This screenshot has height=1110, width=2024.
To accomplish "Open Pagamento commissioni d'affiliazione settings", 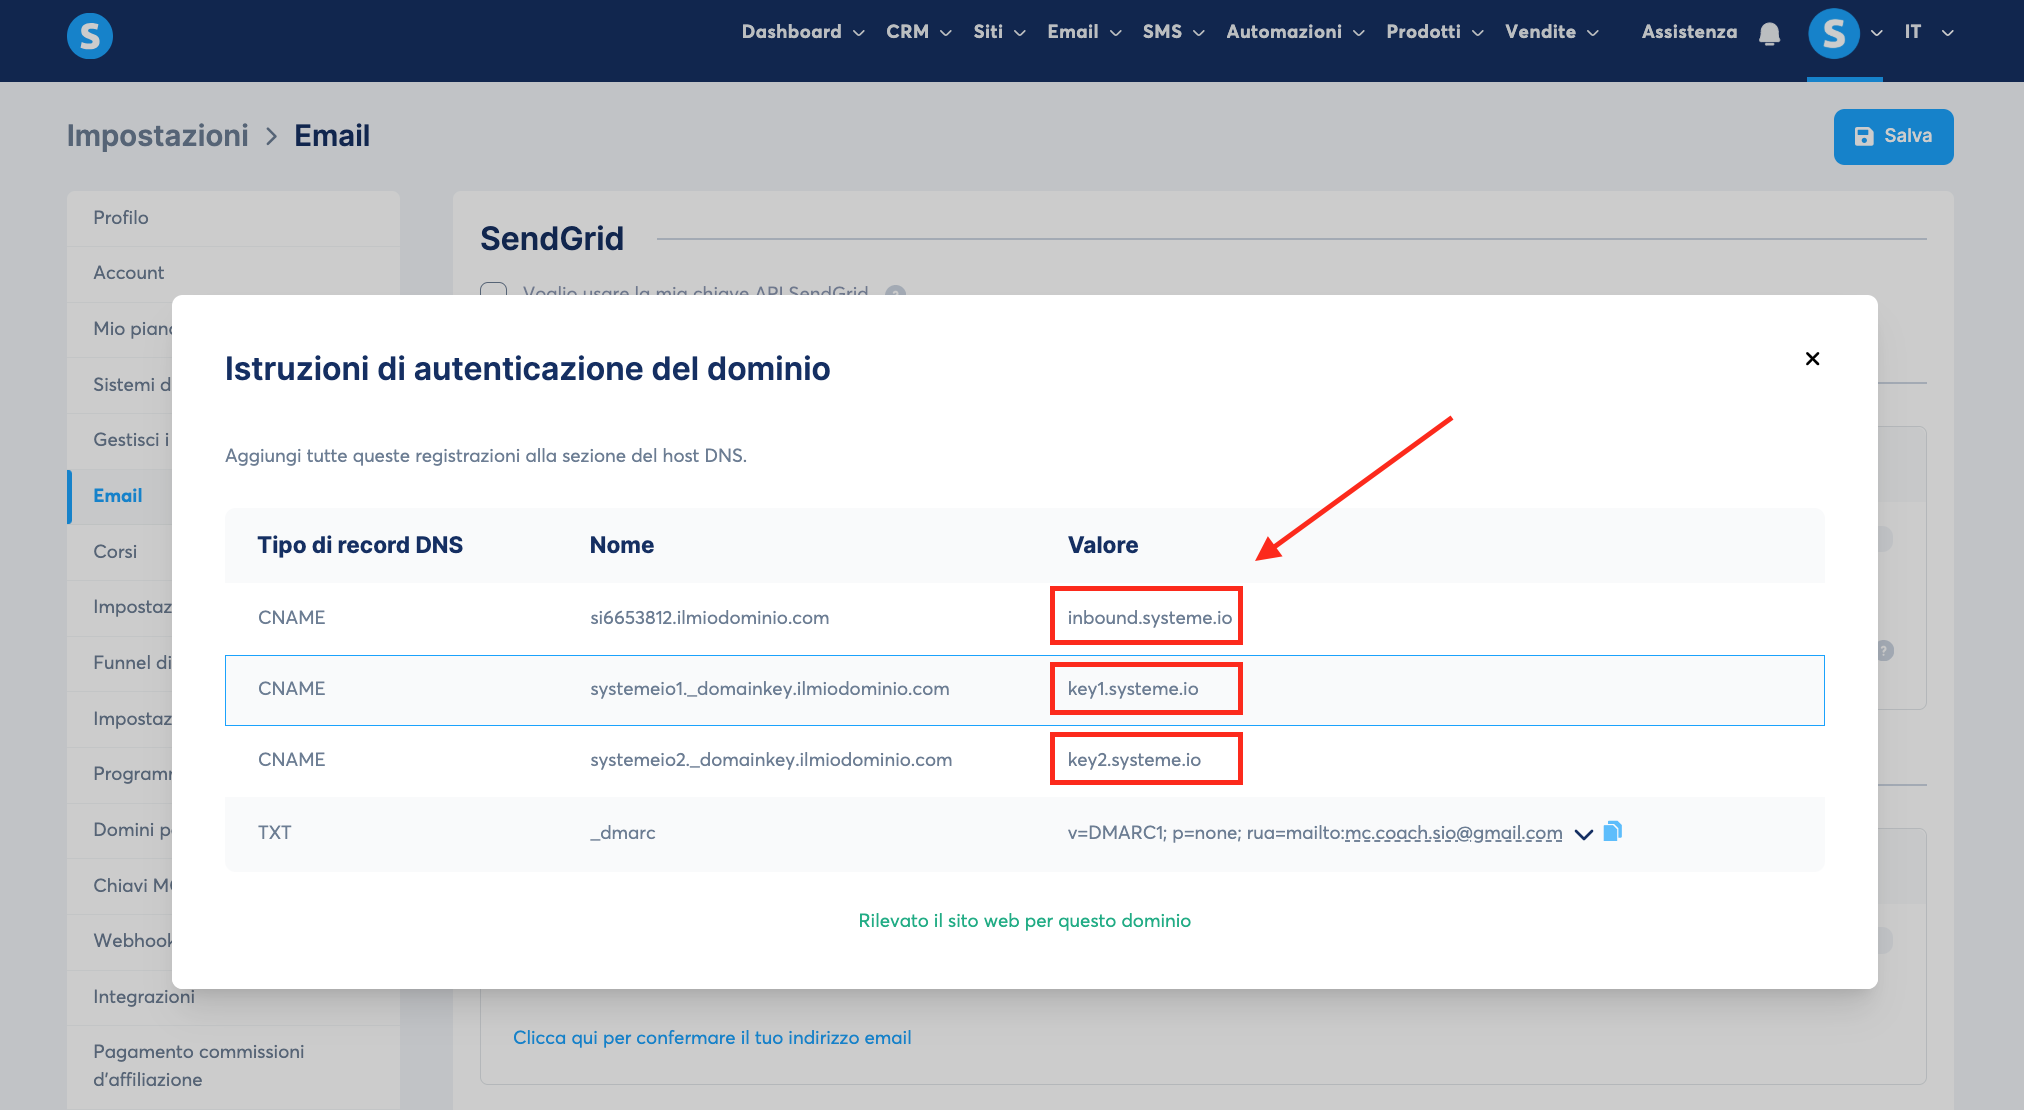I will pos(233,1066).
